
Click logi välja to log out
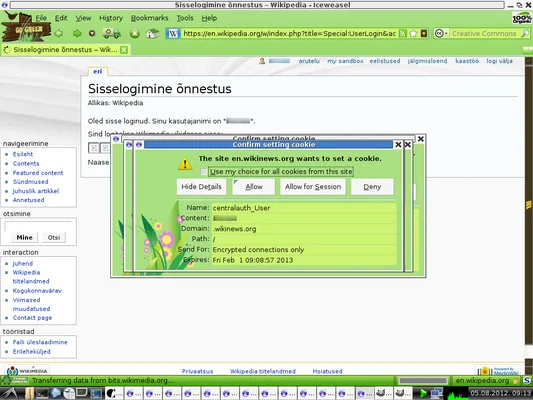pos(499,61)
